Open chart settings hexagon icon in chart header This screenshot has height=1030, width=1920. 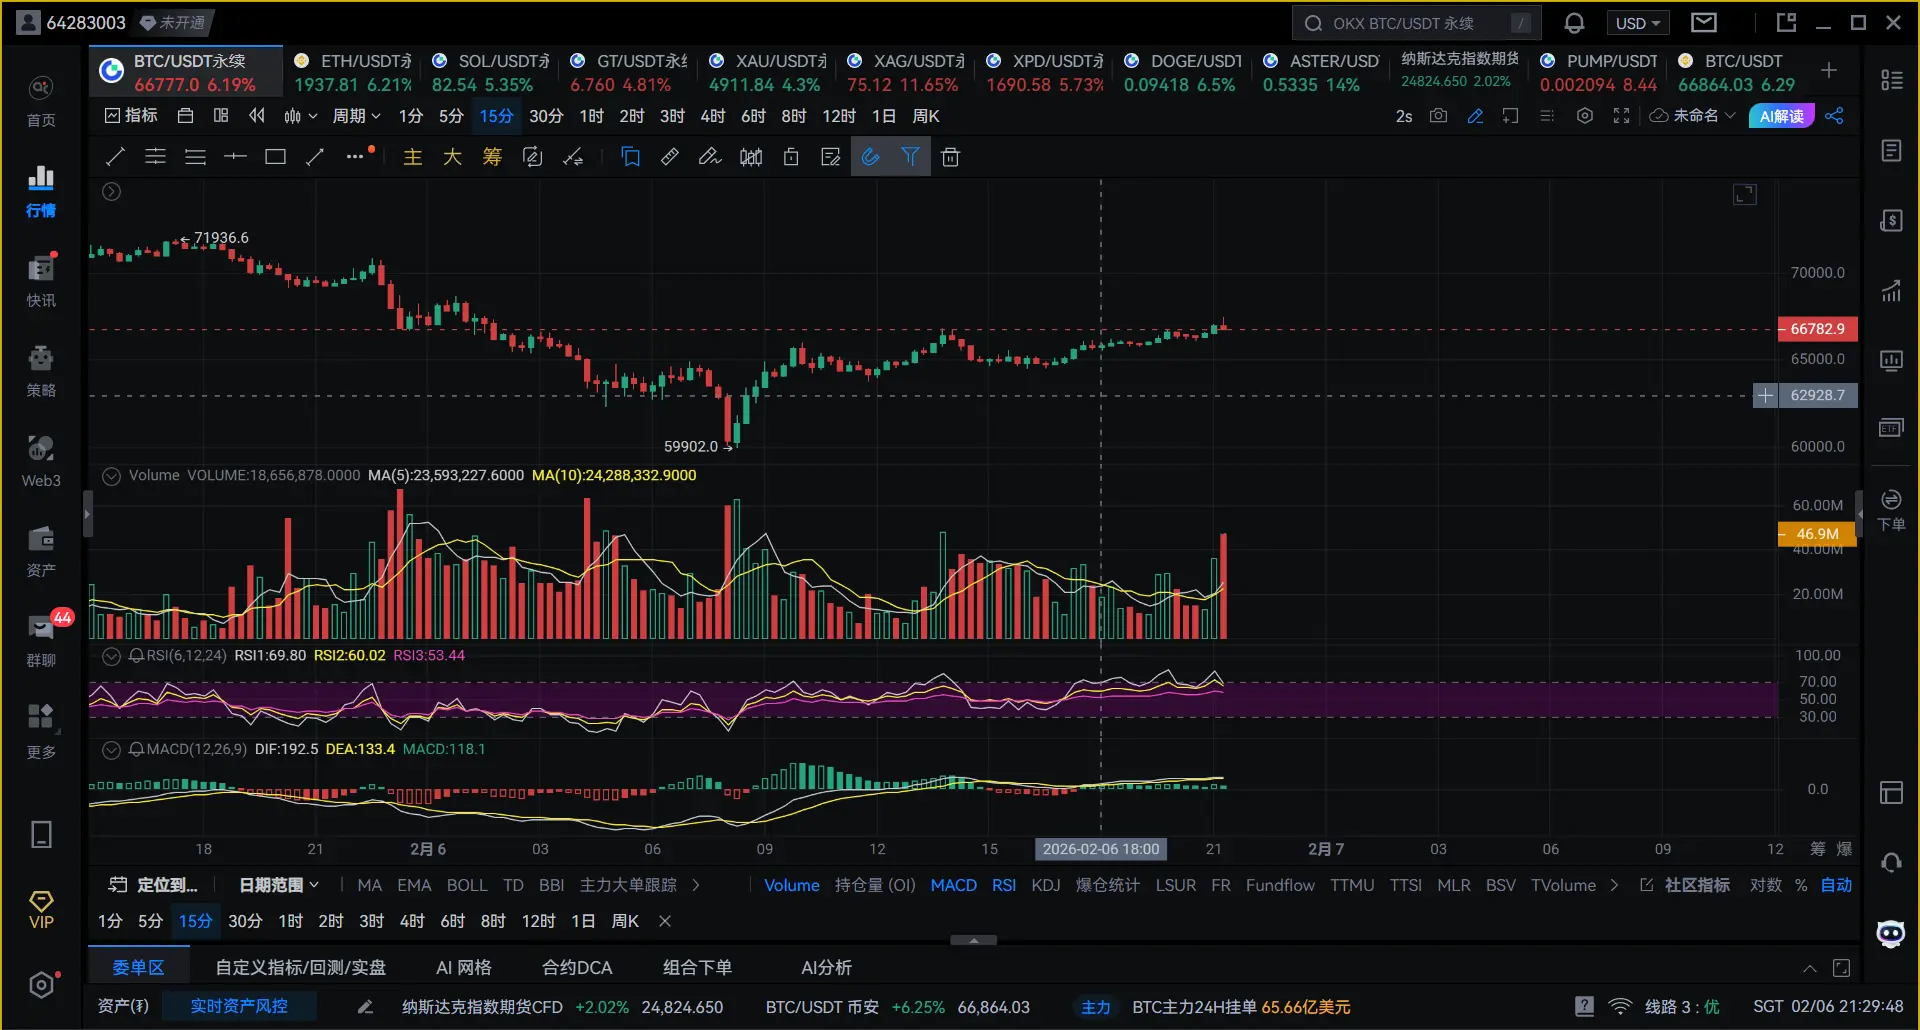pyautogui.click(x=1585, y=116)
